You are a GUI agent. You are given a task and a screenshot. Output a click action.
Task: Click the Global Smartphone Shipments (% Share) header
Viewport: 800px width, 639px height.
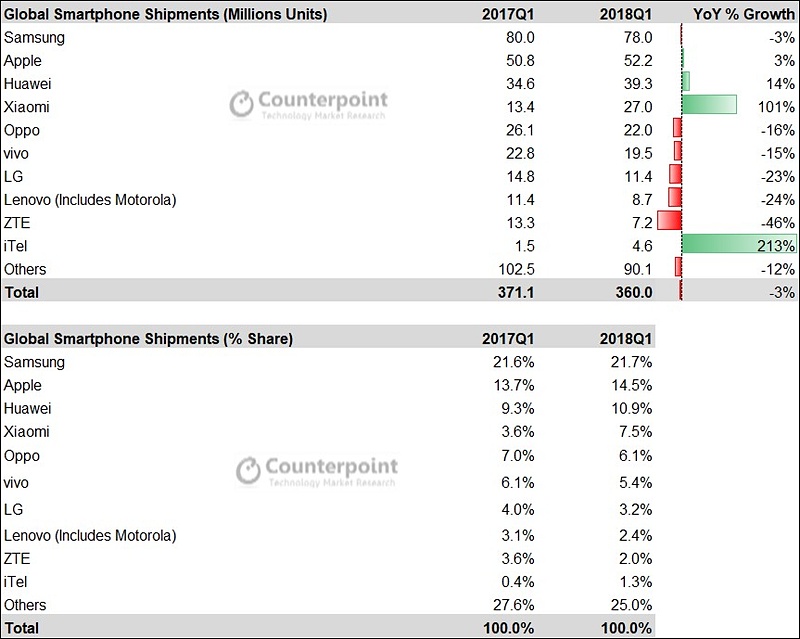coord(148,339)
